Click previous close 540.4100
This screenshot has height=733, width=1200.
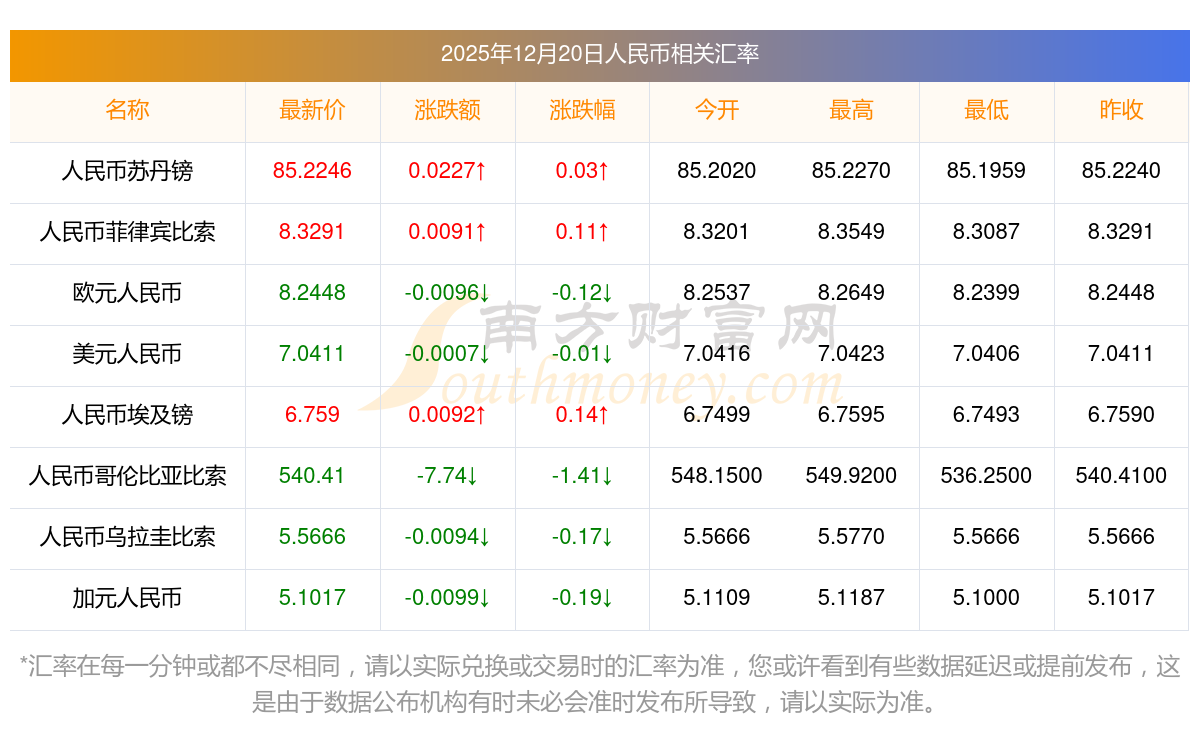click(1121, 476)
